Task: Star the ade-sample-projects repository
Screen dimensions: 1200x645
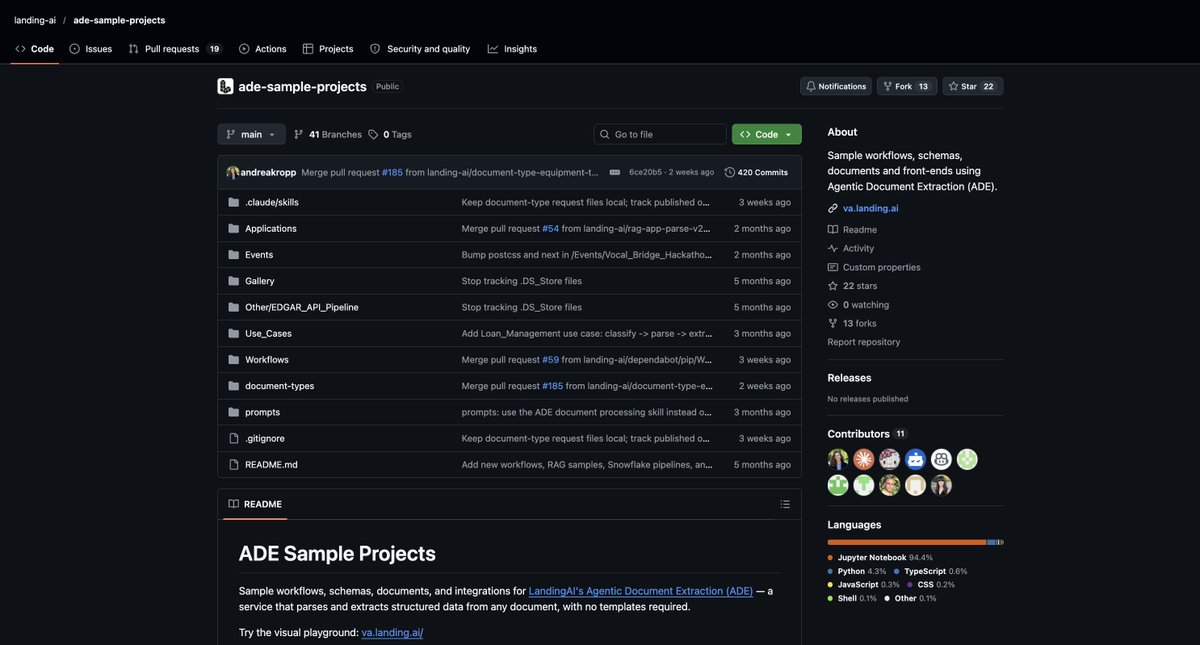Action: pos(972,86)
